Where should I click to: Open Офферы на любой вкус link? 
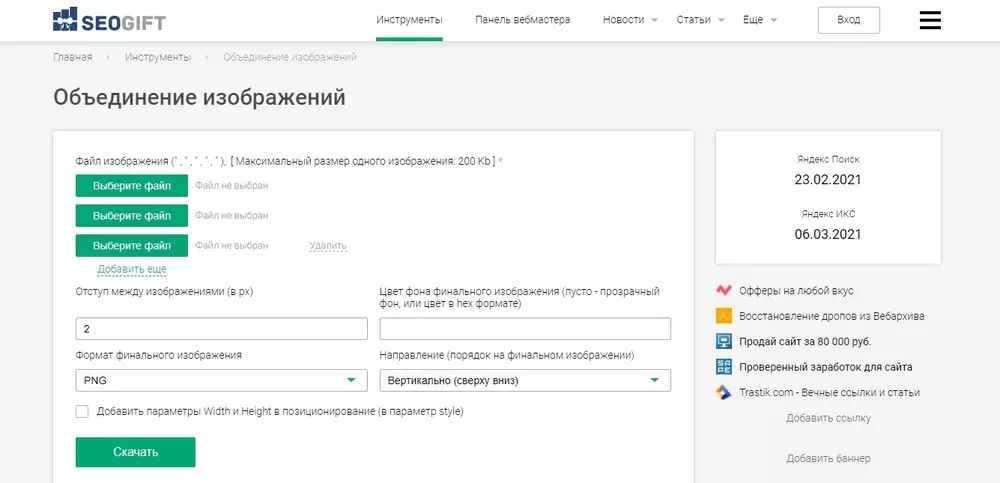tap(796, 291)
